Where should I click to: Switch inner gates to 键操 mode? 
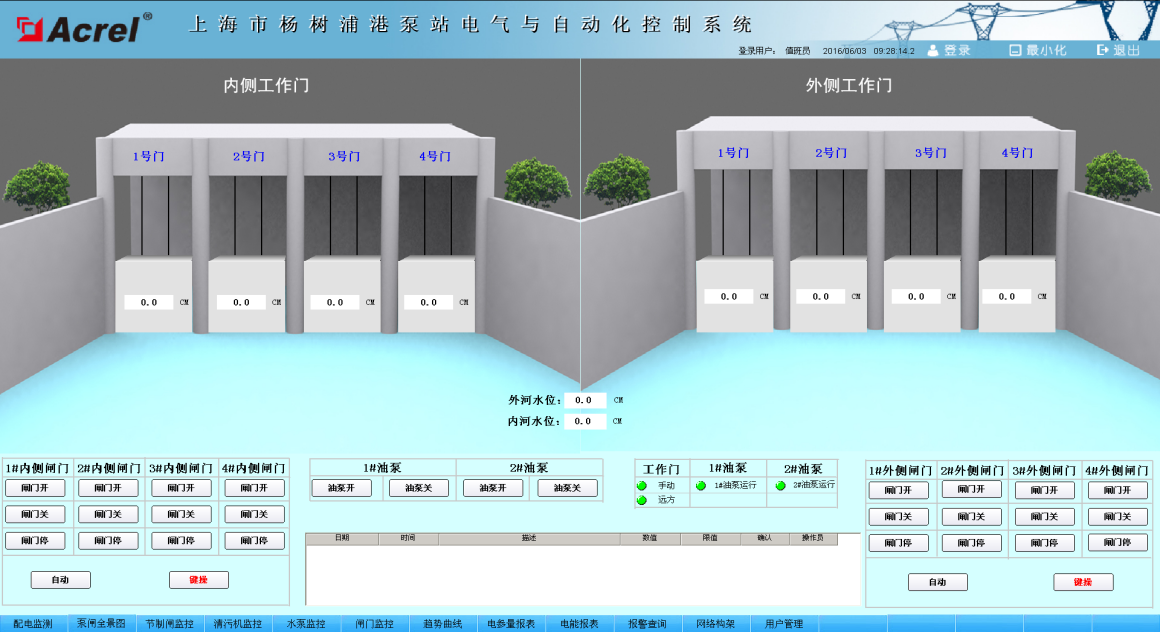coord(199,580)
